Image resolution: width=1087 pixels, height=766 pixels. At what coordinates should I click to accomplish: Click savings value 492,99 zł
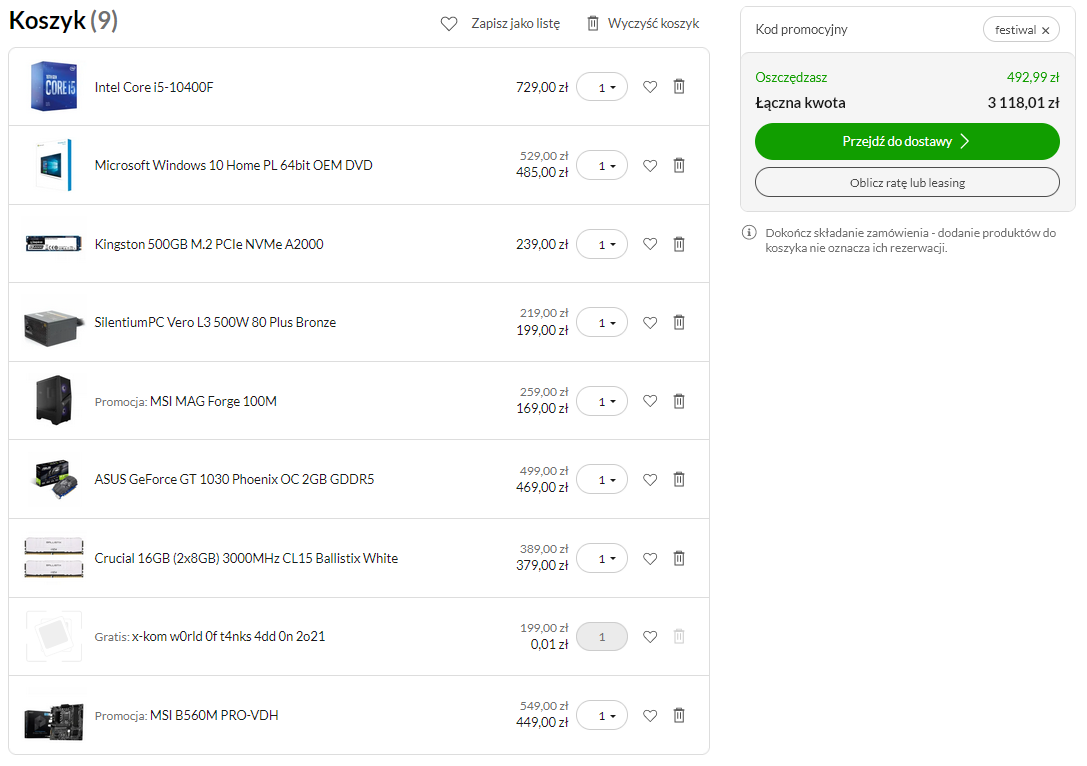1033,78
